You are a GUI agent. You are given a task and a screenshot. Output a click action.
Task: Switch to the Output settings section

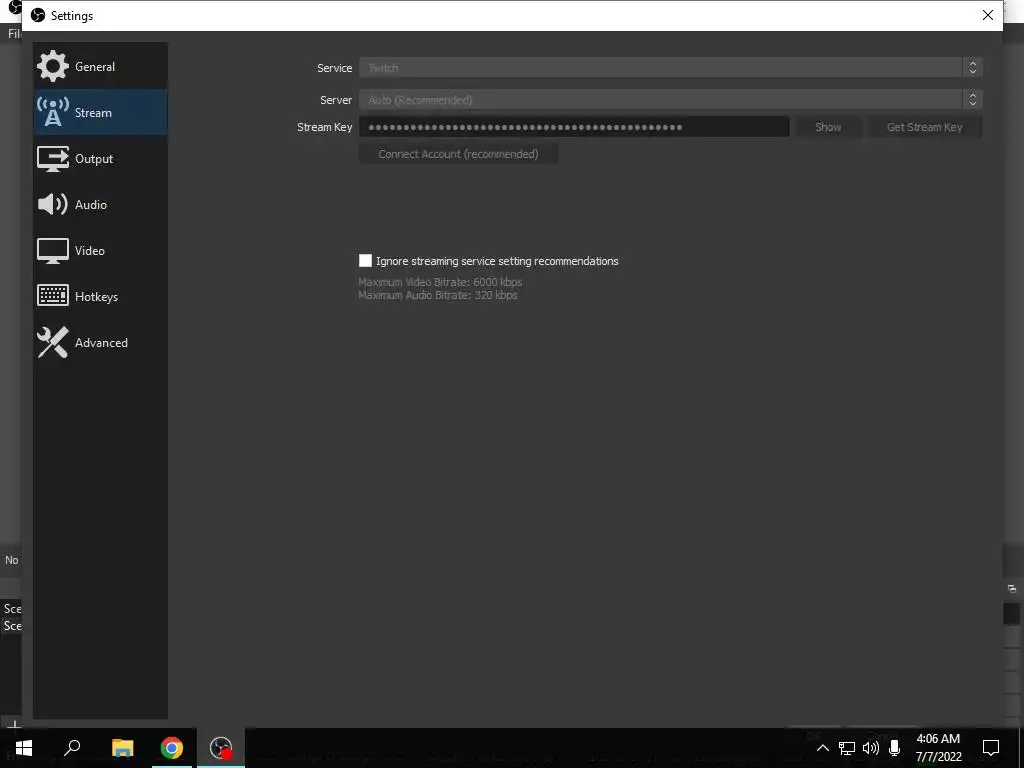[x=101, y=159]
